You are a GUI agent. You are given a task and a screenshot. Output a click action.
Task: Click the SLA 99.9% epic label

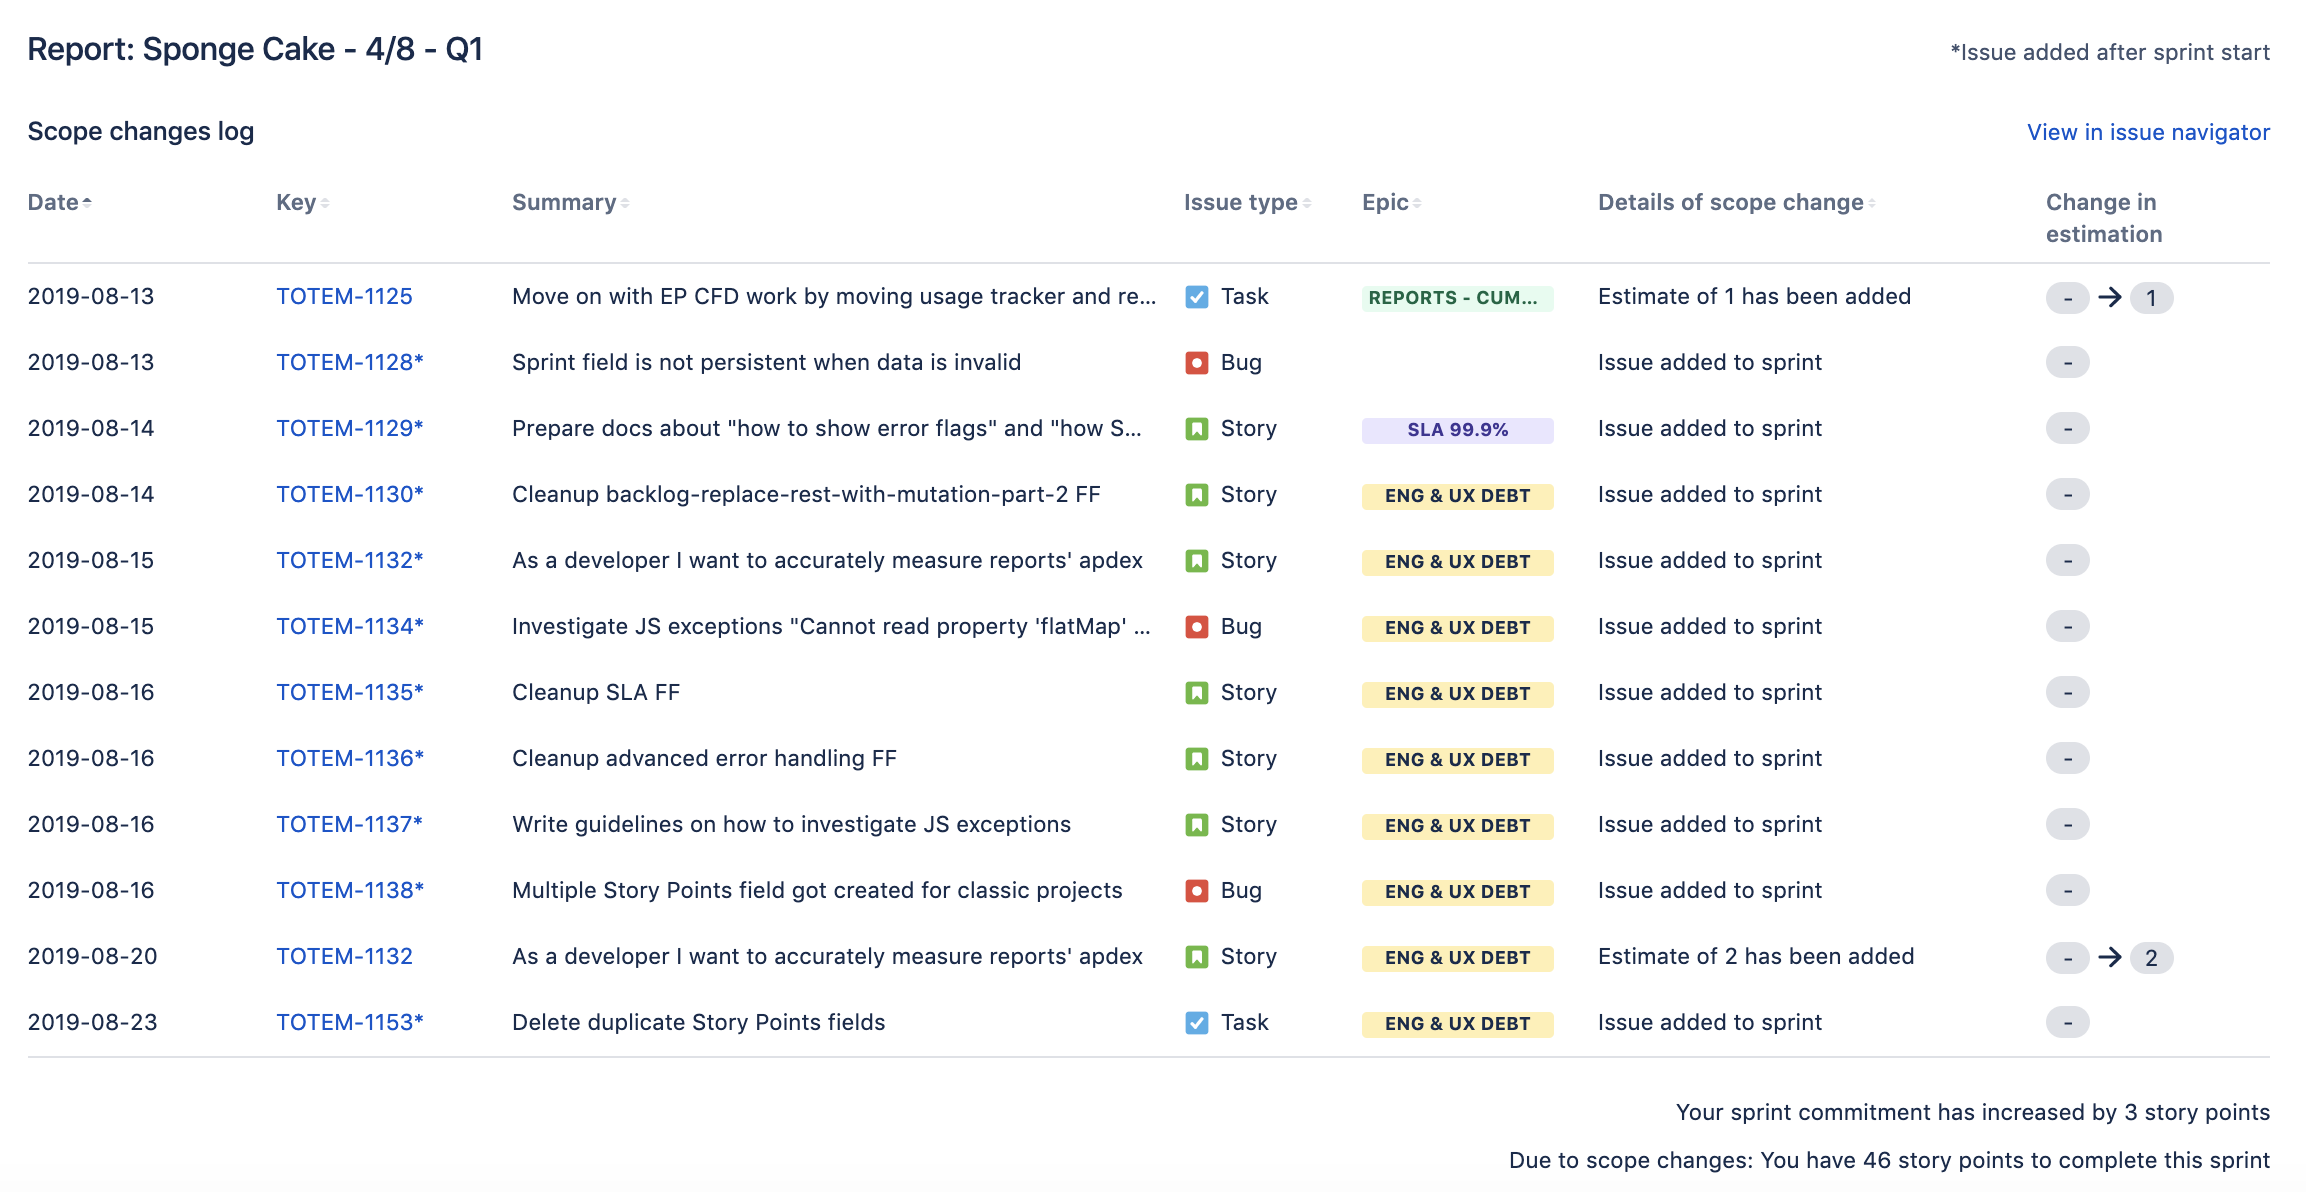pos(1457,430)
